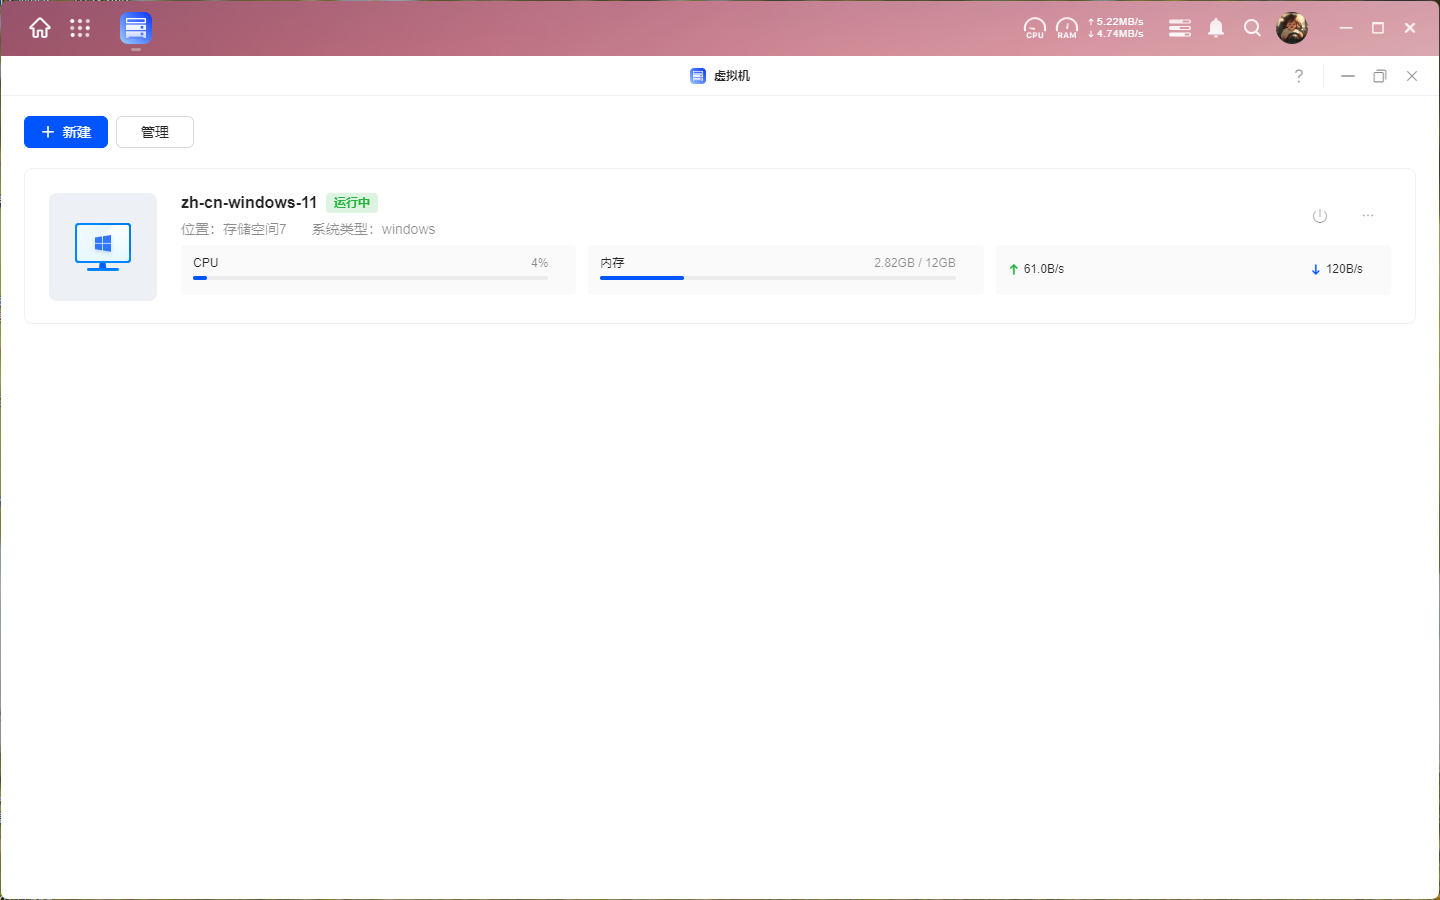
Task: Restore down the 虚拟机 window
Action: point(1380,76)
